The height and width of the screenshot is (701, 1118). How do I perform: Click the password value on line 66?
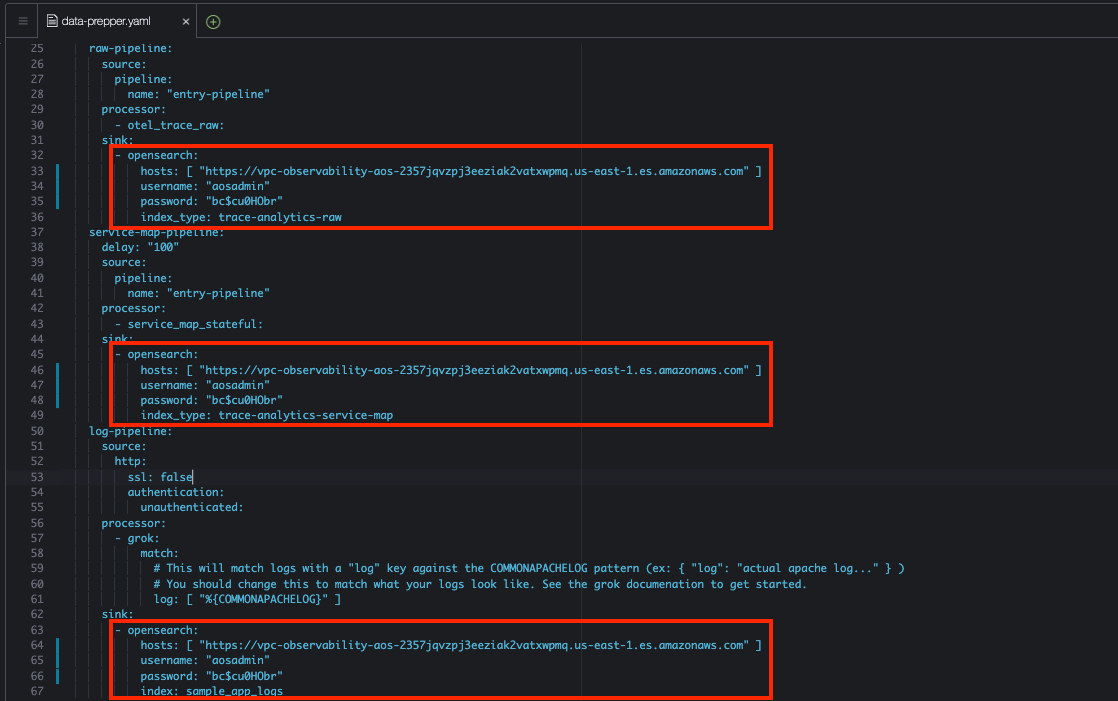coord(244,676)
